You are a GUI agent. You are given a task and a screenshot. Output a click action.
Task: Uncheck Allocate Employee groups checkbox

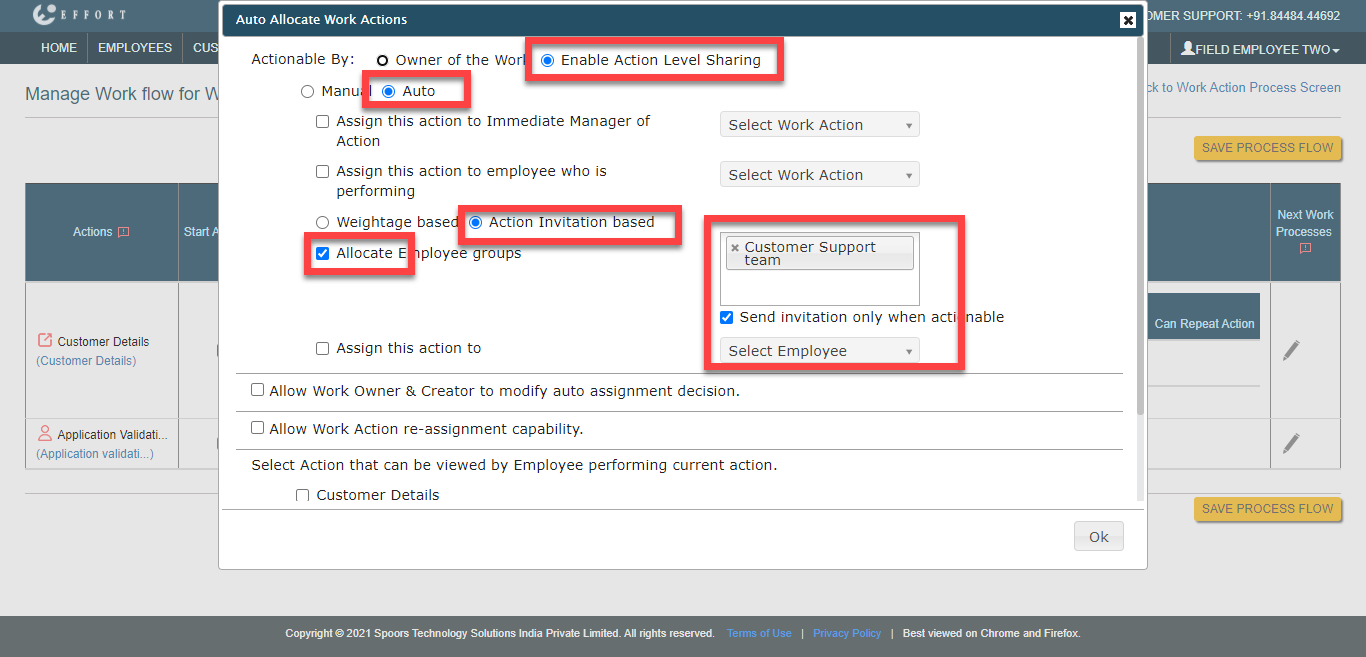coord(322,254)
